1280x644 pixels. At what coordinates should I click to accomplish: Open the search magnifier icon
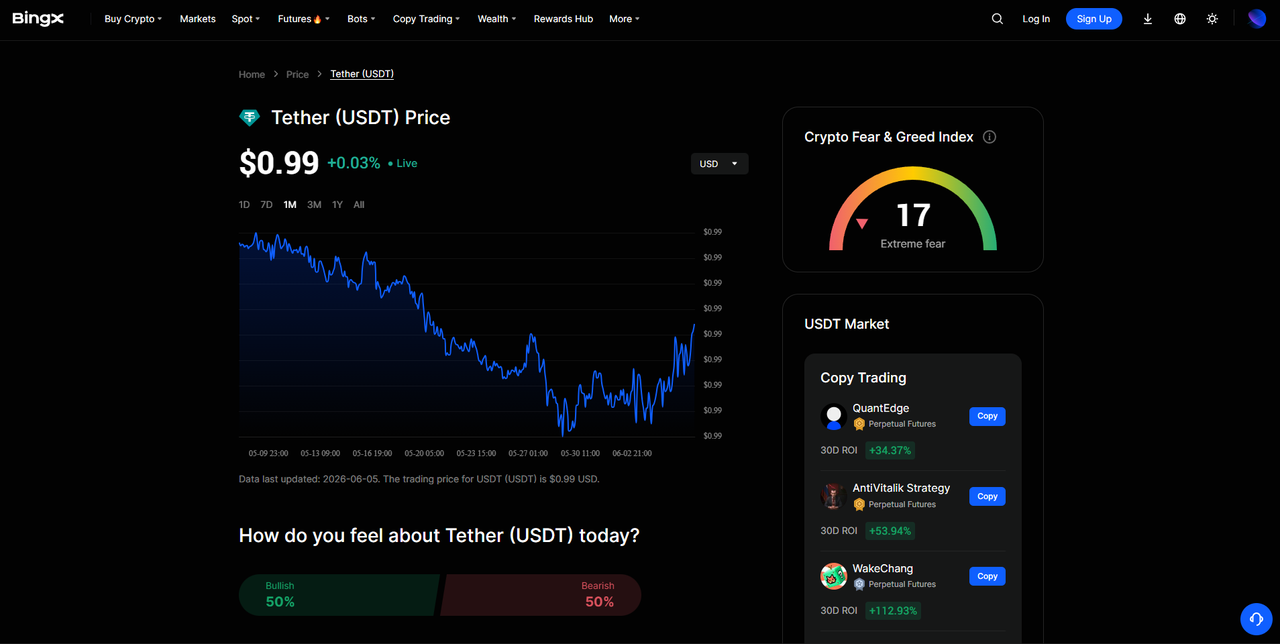(997, 19)
